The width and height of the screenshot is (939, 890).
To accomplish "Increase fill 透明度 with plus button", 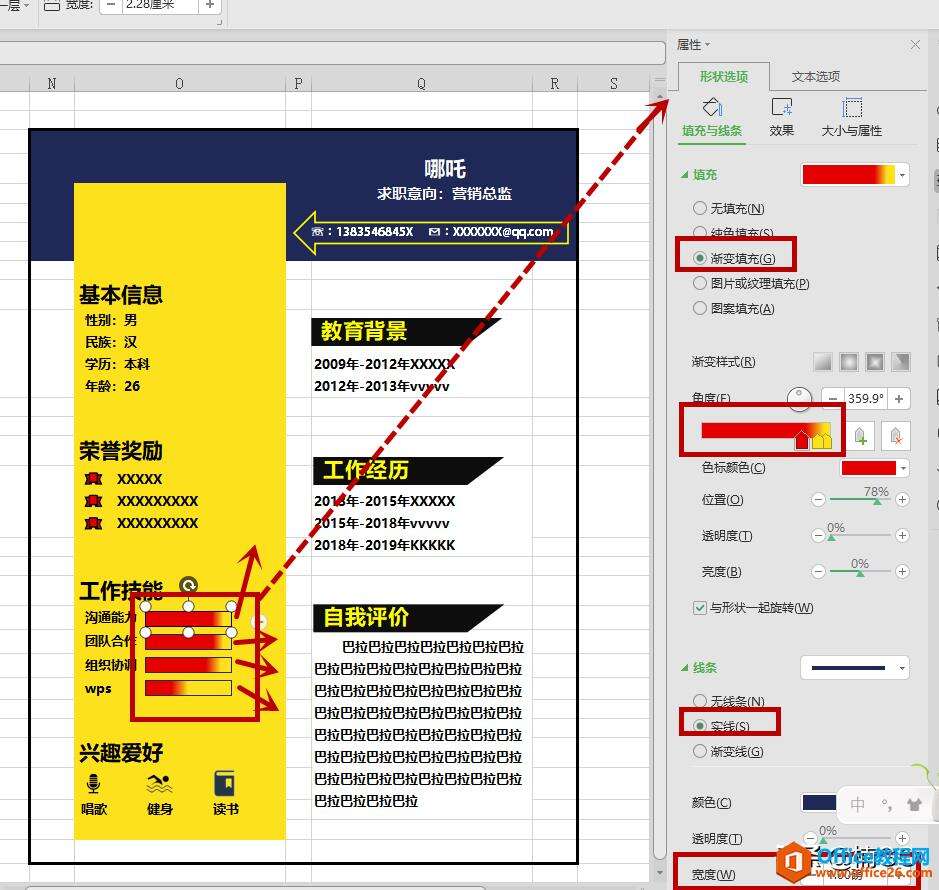I will coord(902,535).
